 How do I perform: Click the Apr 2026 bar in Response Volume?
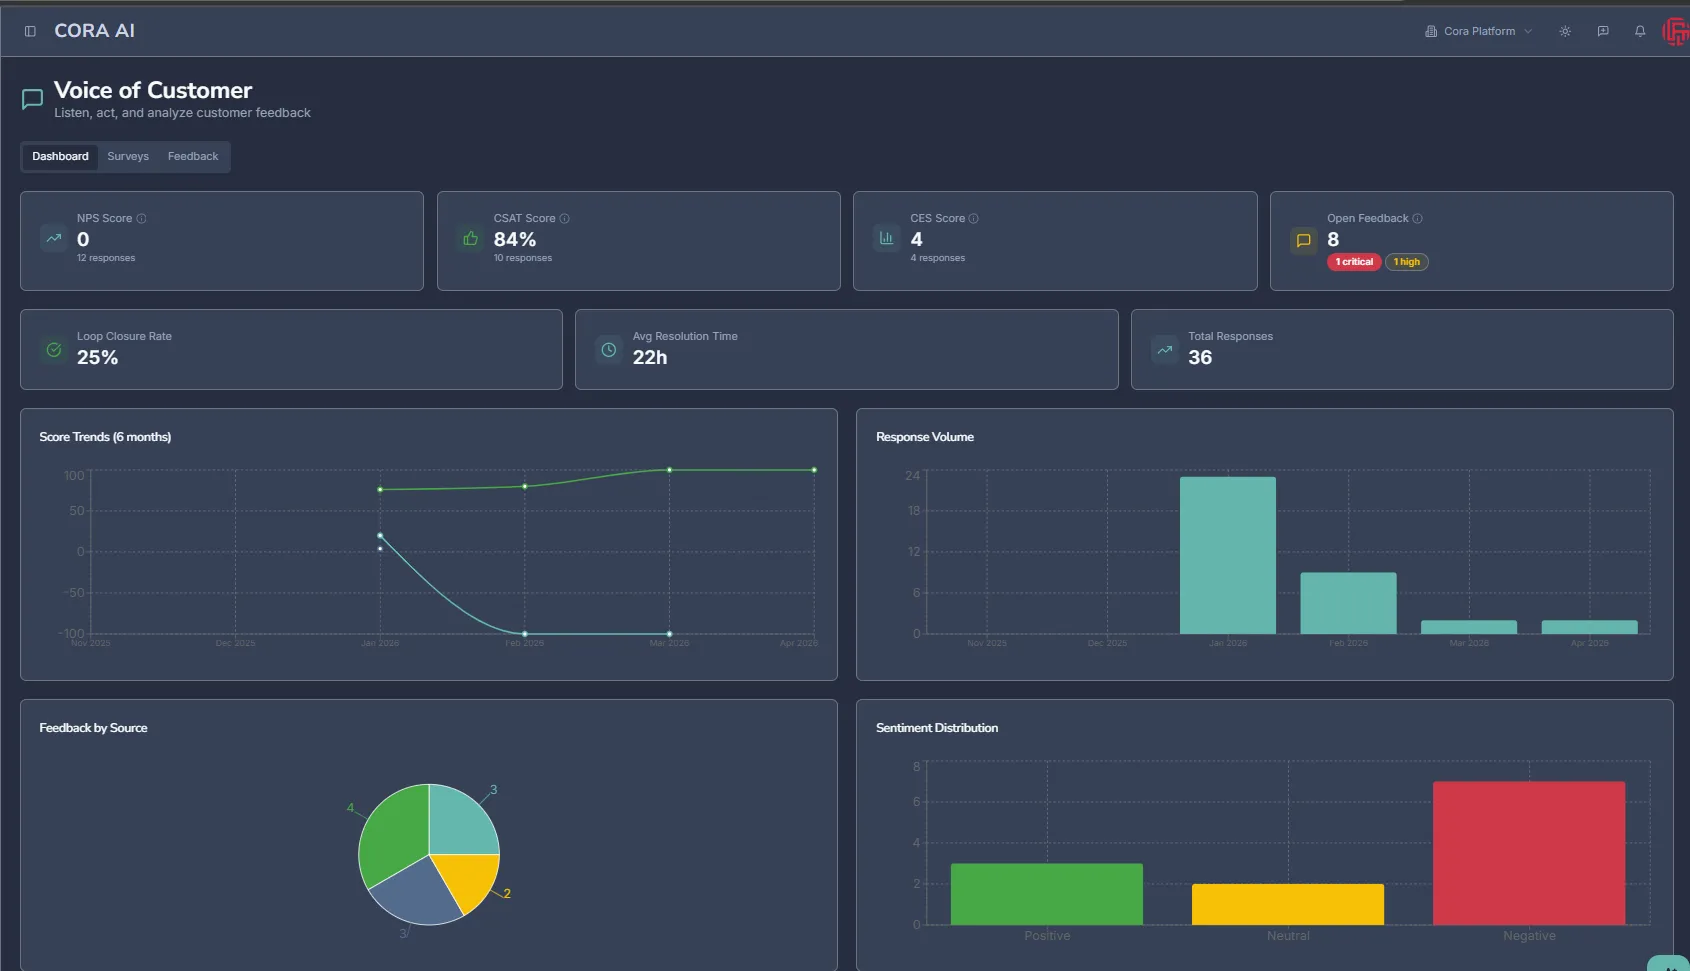pos(1590,627)
